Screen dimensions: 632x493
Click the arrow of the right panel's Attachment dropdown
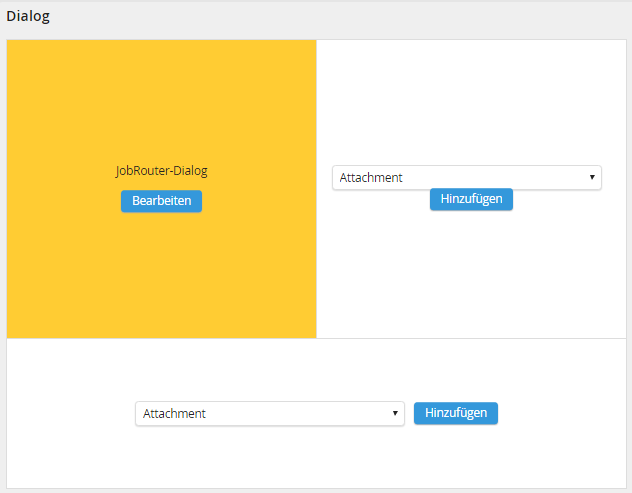[x=592, y=178]
